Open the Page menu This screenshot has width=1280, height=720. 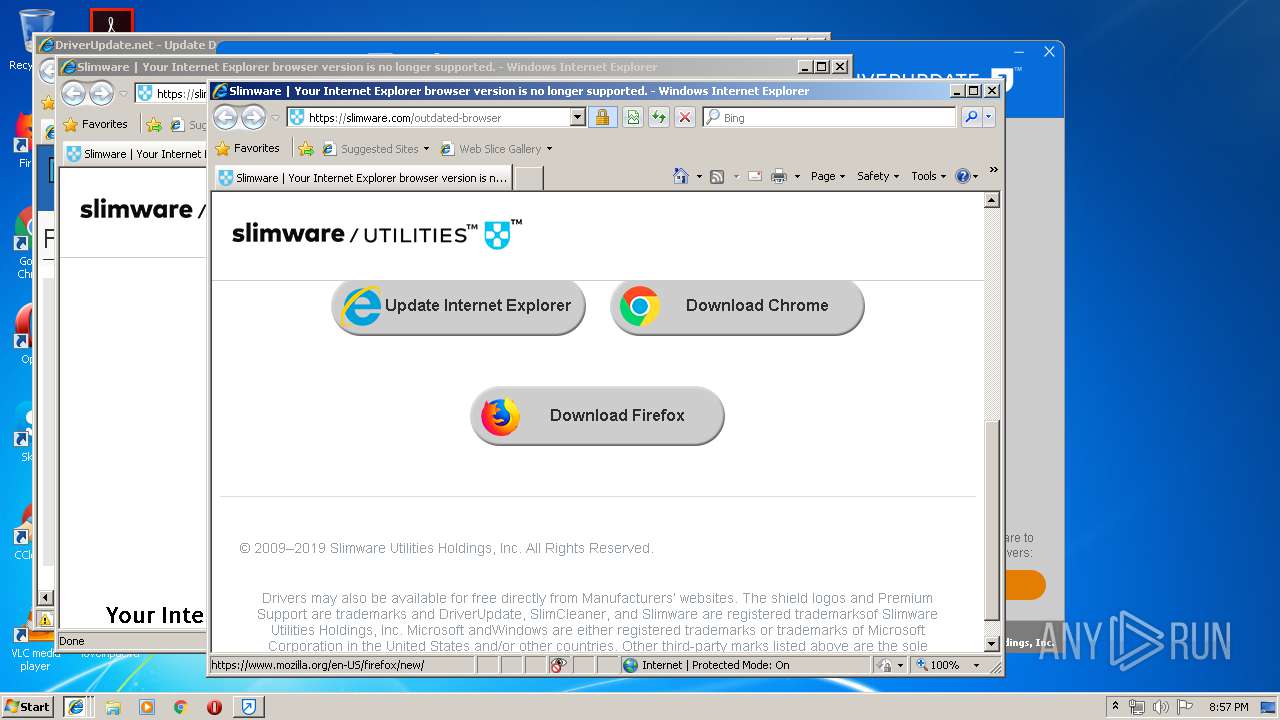coord(828,176)
